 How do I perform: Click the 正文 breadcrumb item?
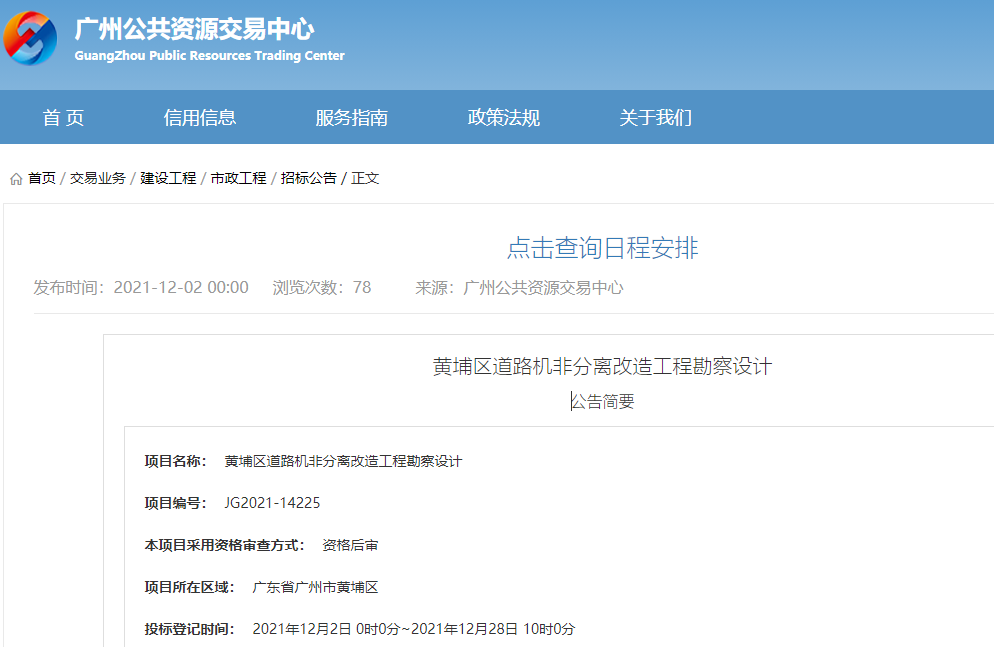point(365,178)
